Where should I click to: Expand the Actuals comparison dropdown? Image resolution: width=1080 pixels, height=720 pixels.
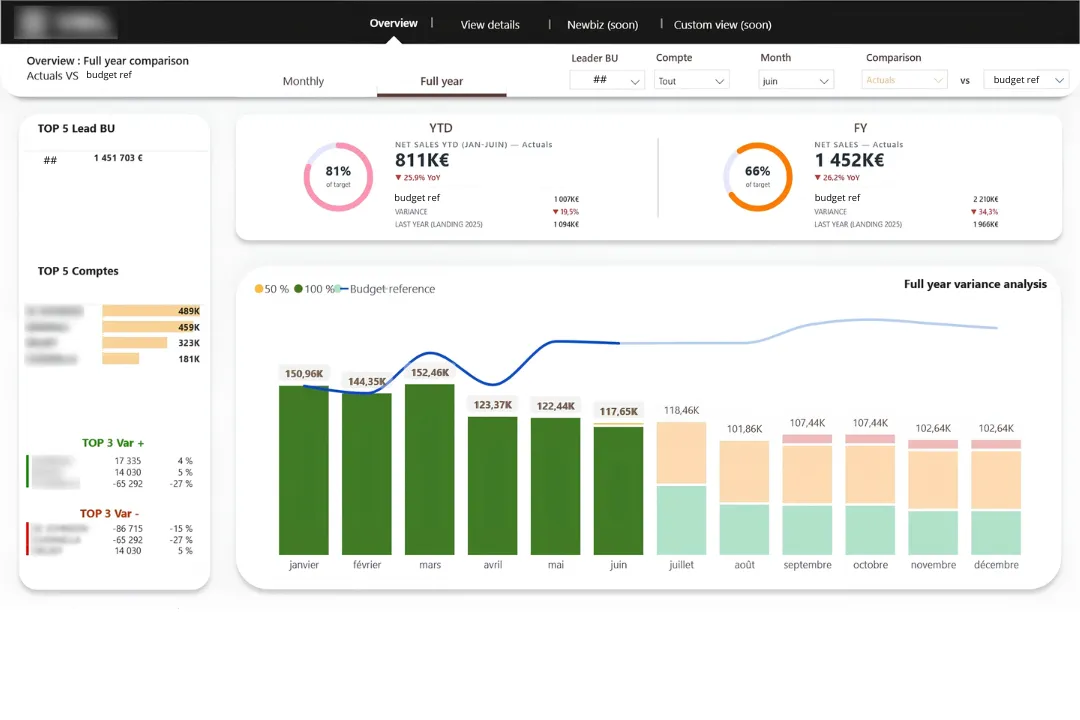[x=904, y=80]
